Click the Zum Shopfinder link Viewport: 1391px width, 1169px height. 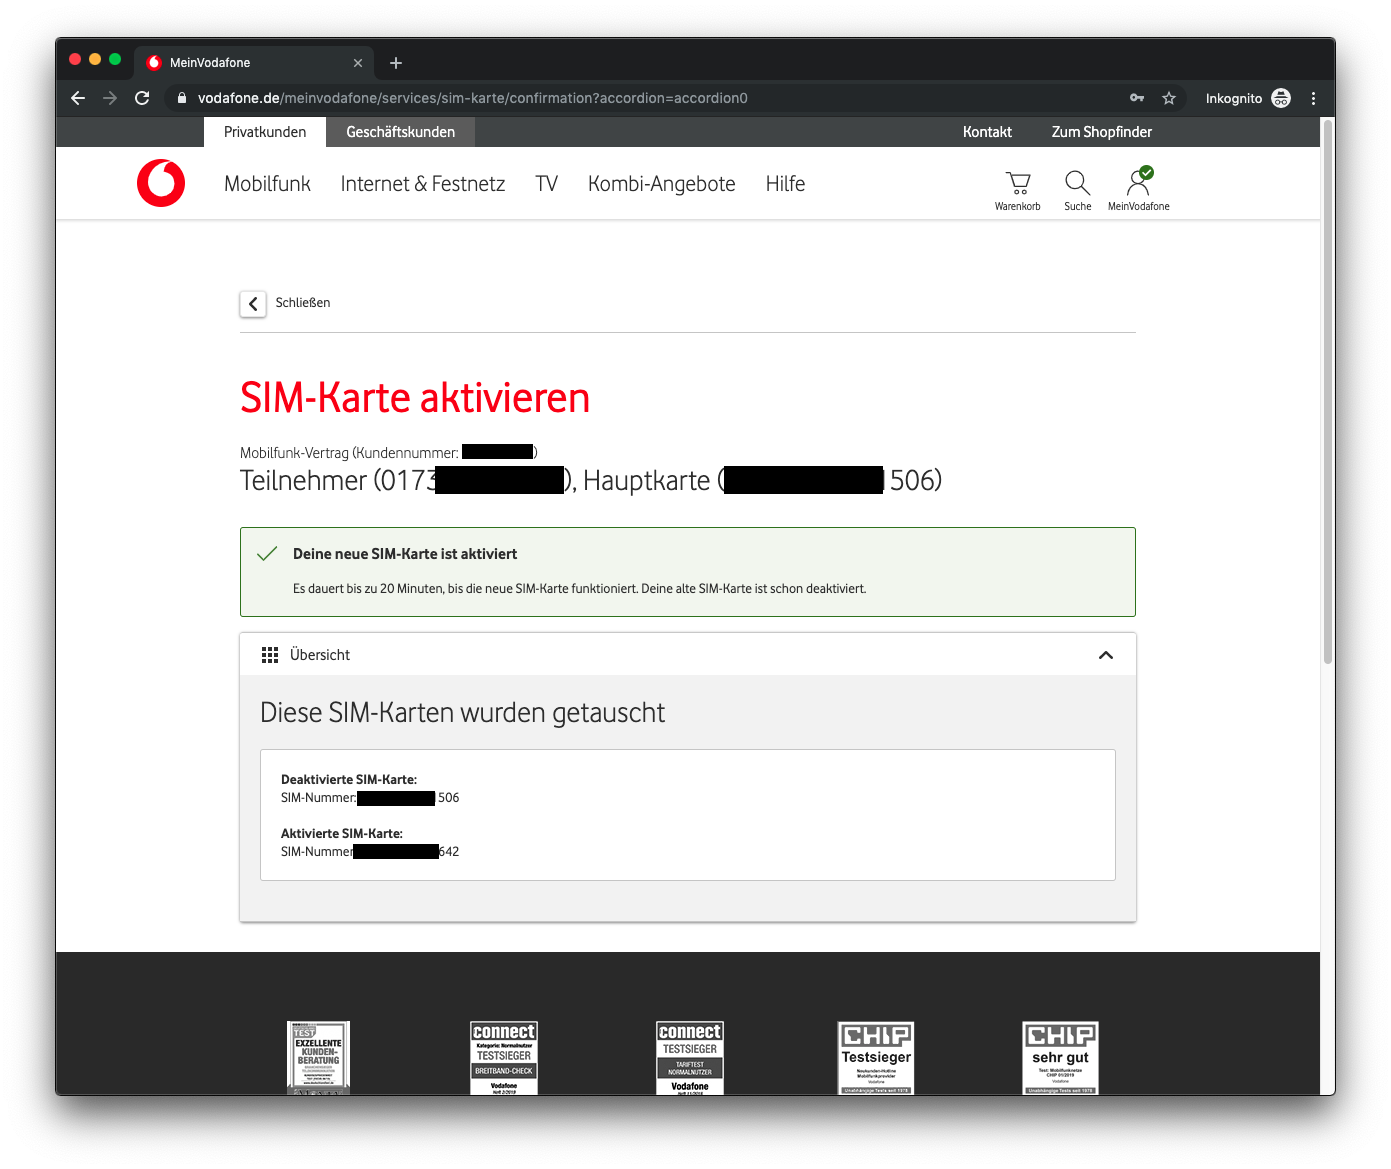point(1101,132)
